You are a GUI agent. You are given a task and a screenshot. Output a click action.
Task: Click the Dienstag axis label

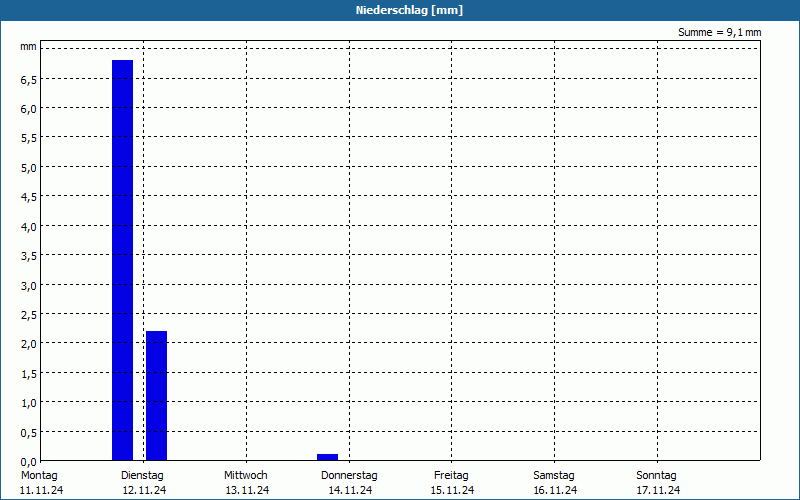pos(142,476)
